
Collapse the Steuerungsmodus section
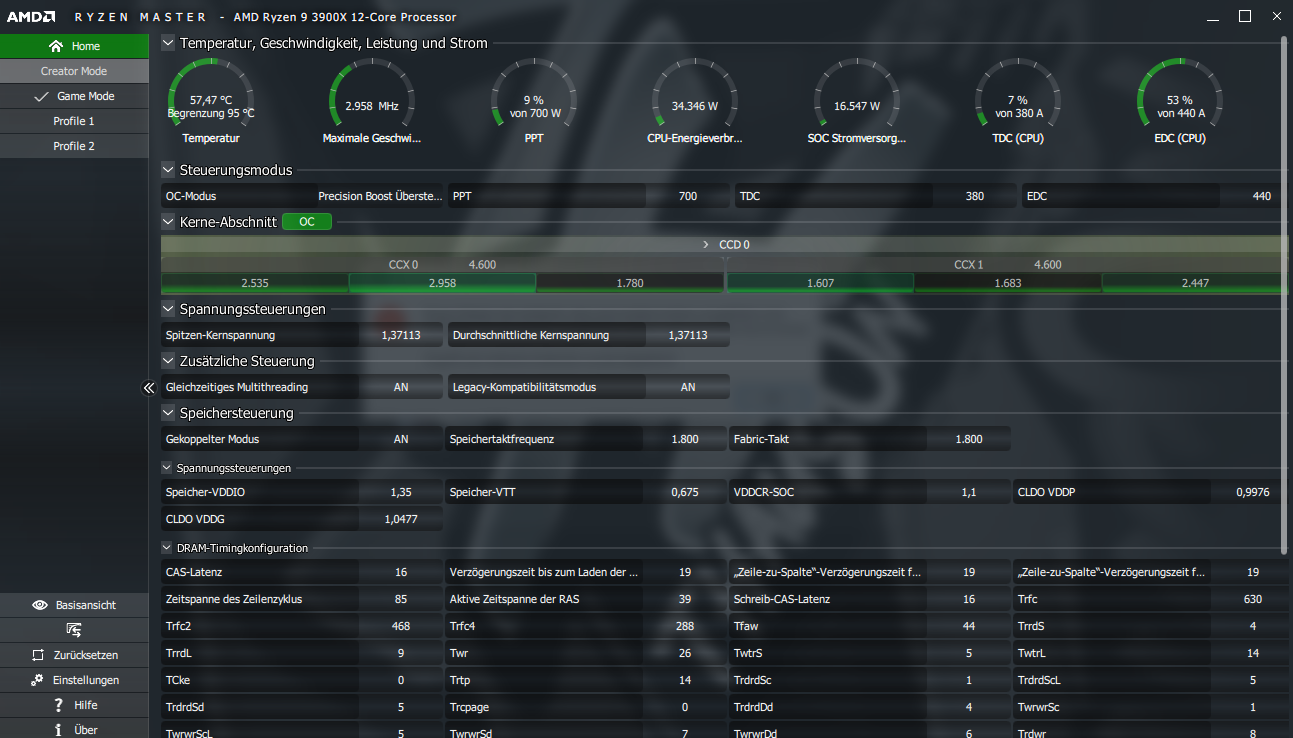coord(168,170)
